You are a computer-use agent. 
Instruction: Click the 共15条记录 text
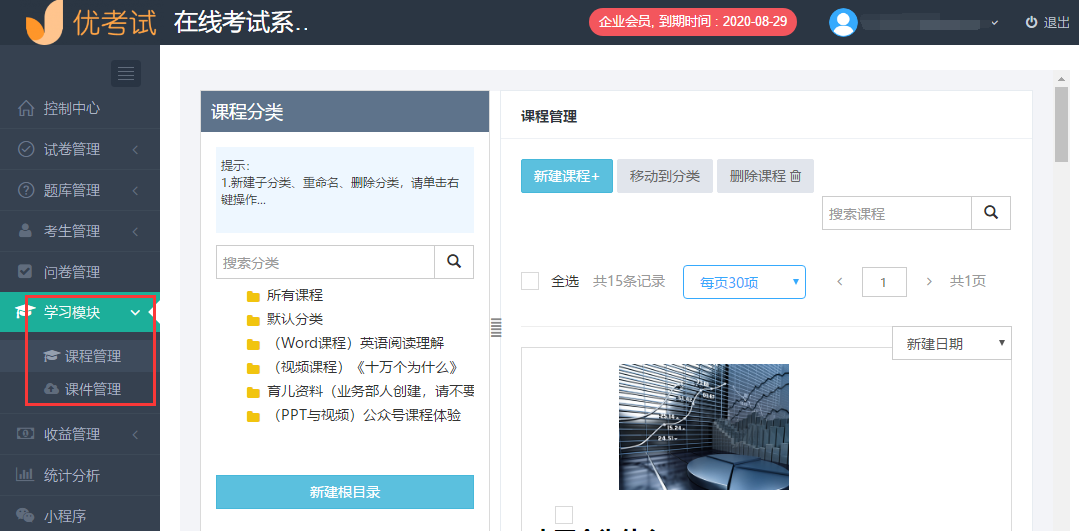pyautogui.click(x=629, y=281)
